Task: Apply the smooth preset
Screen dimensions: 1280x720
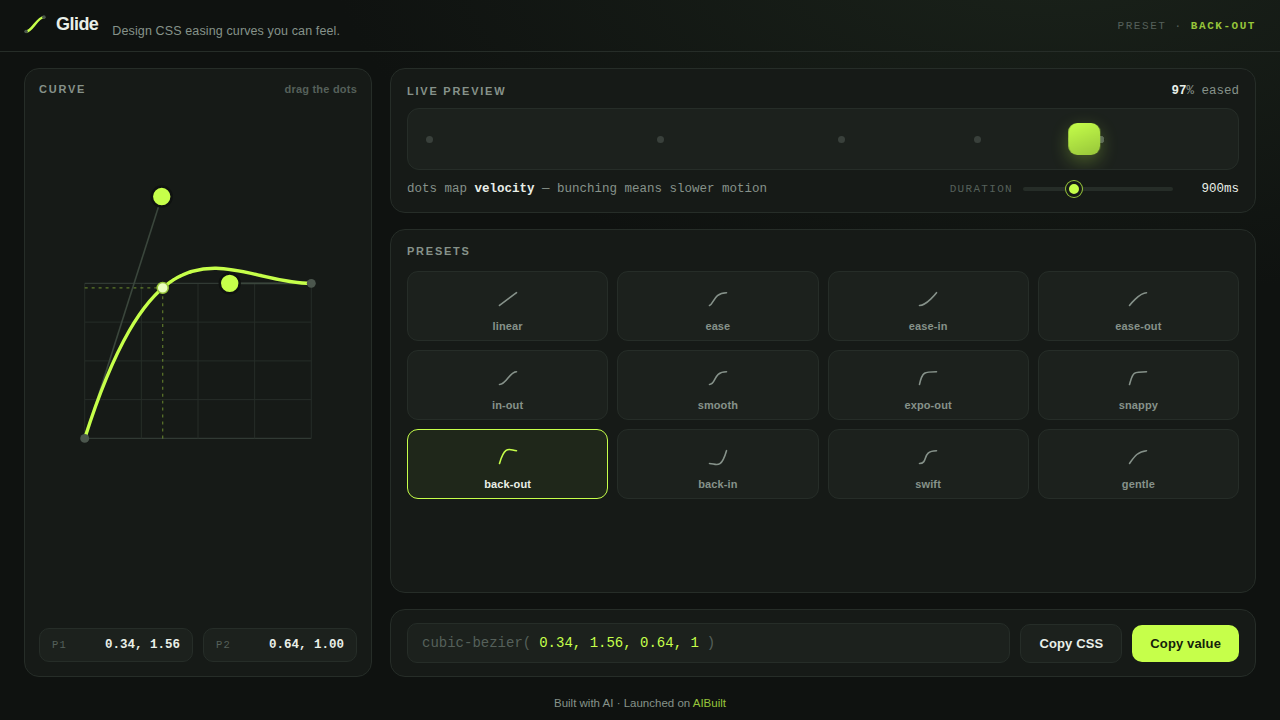Action: [718, 385]
